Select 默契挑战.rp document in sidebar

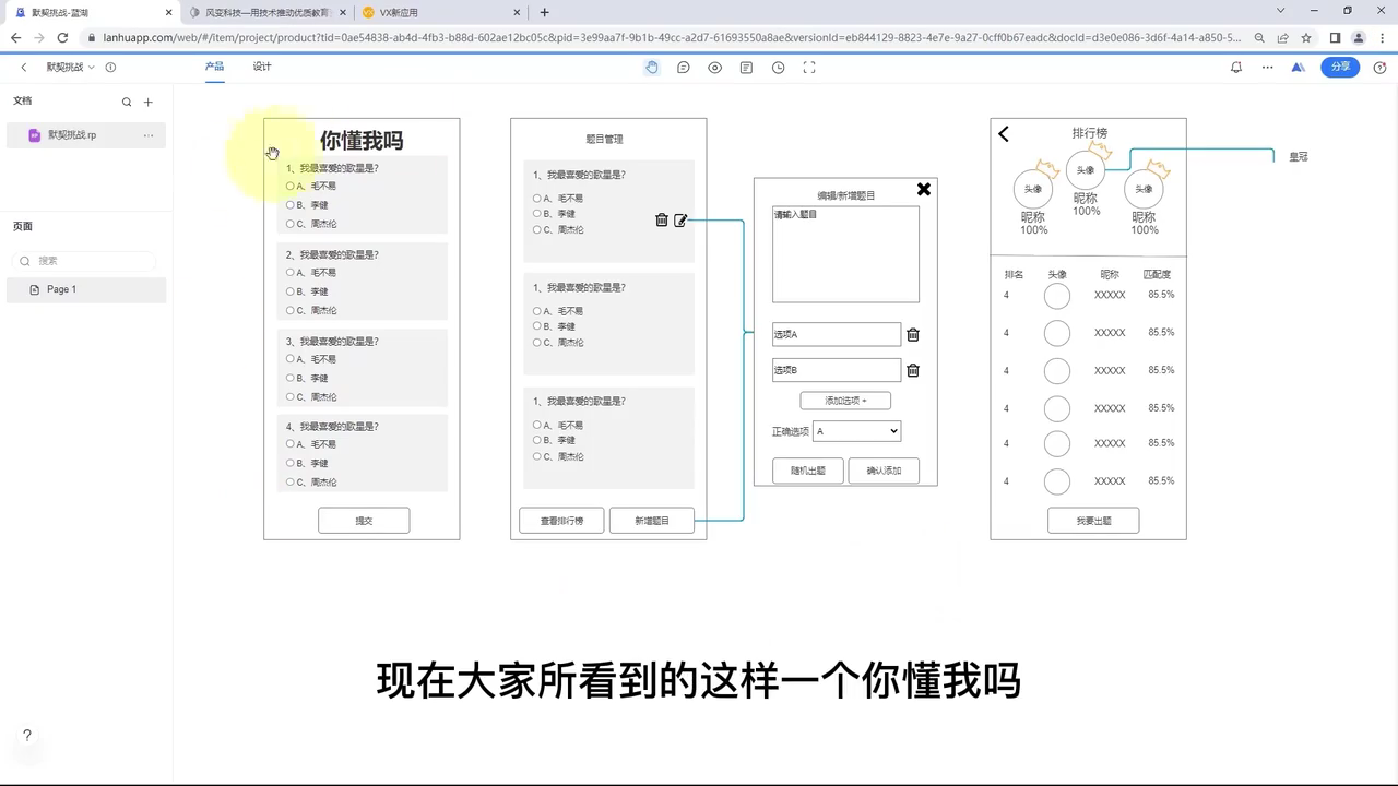tap(86, 135)
